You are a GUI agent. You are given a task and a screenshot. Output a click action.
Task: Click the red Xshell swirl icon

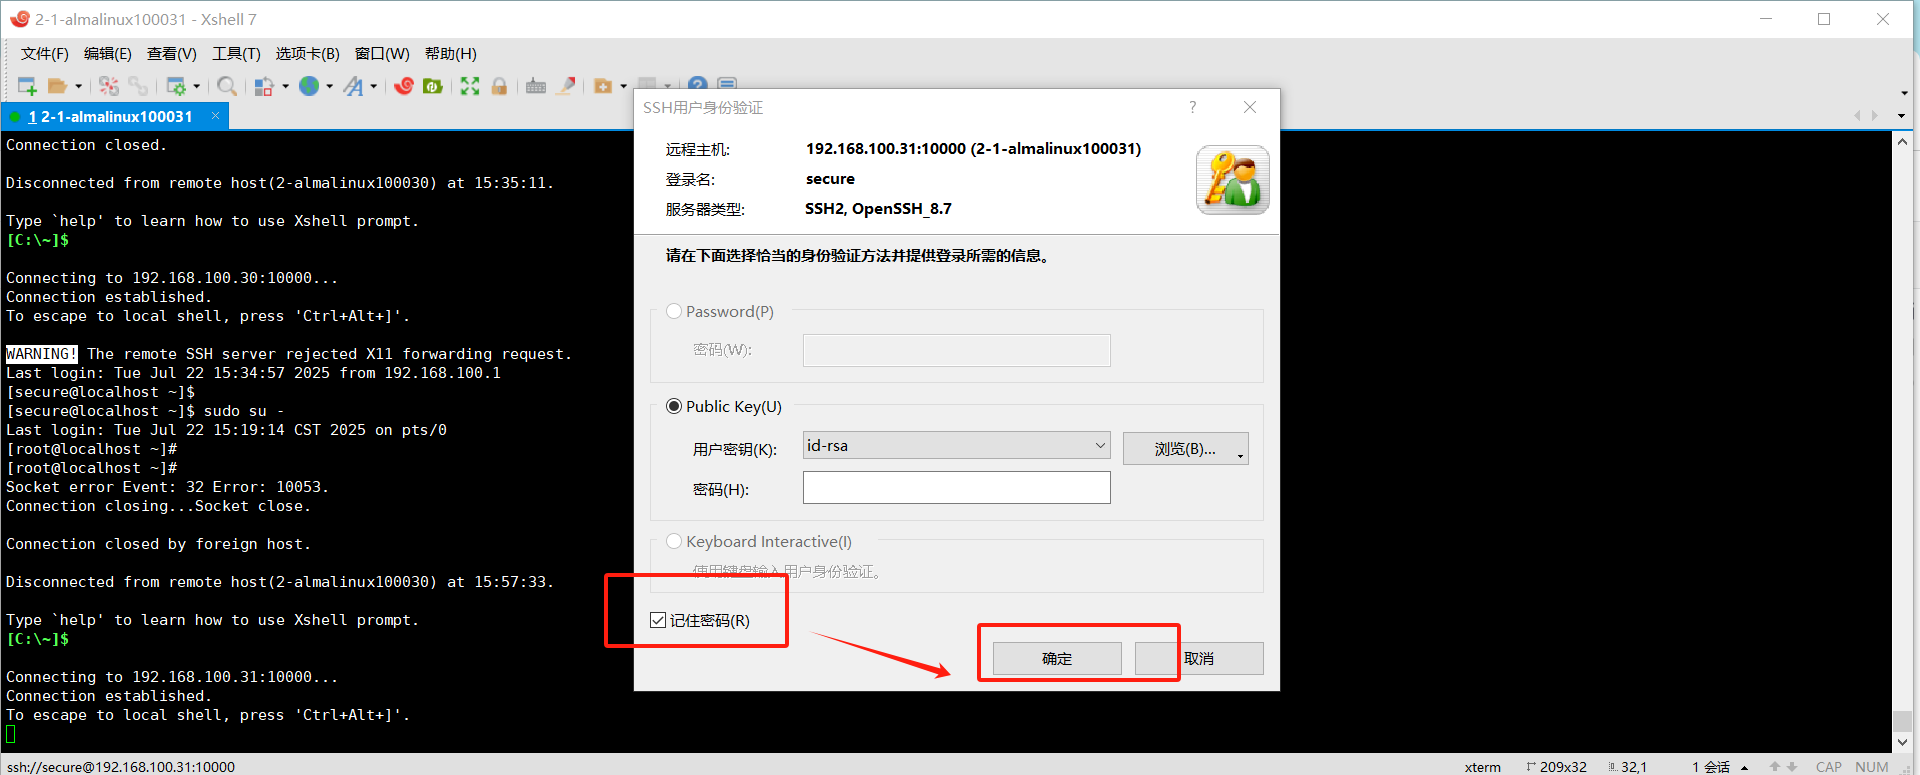(404, 86)
